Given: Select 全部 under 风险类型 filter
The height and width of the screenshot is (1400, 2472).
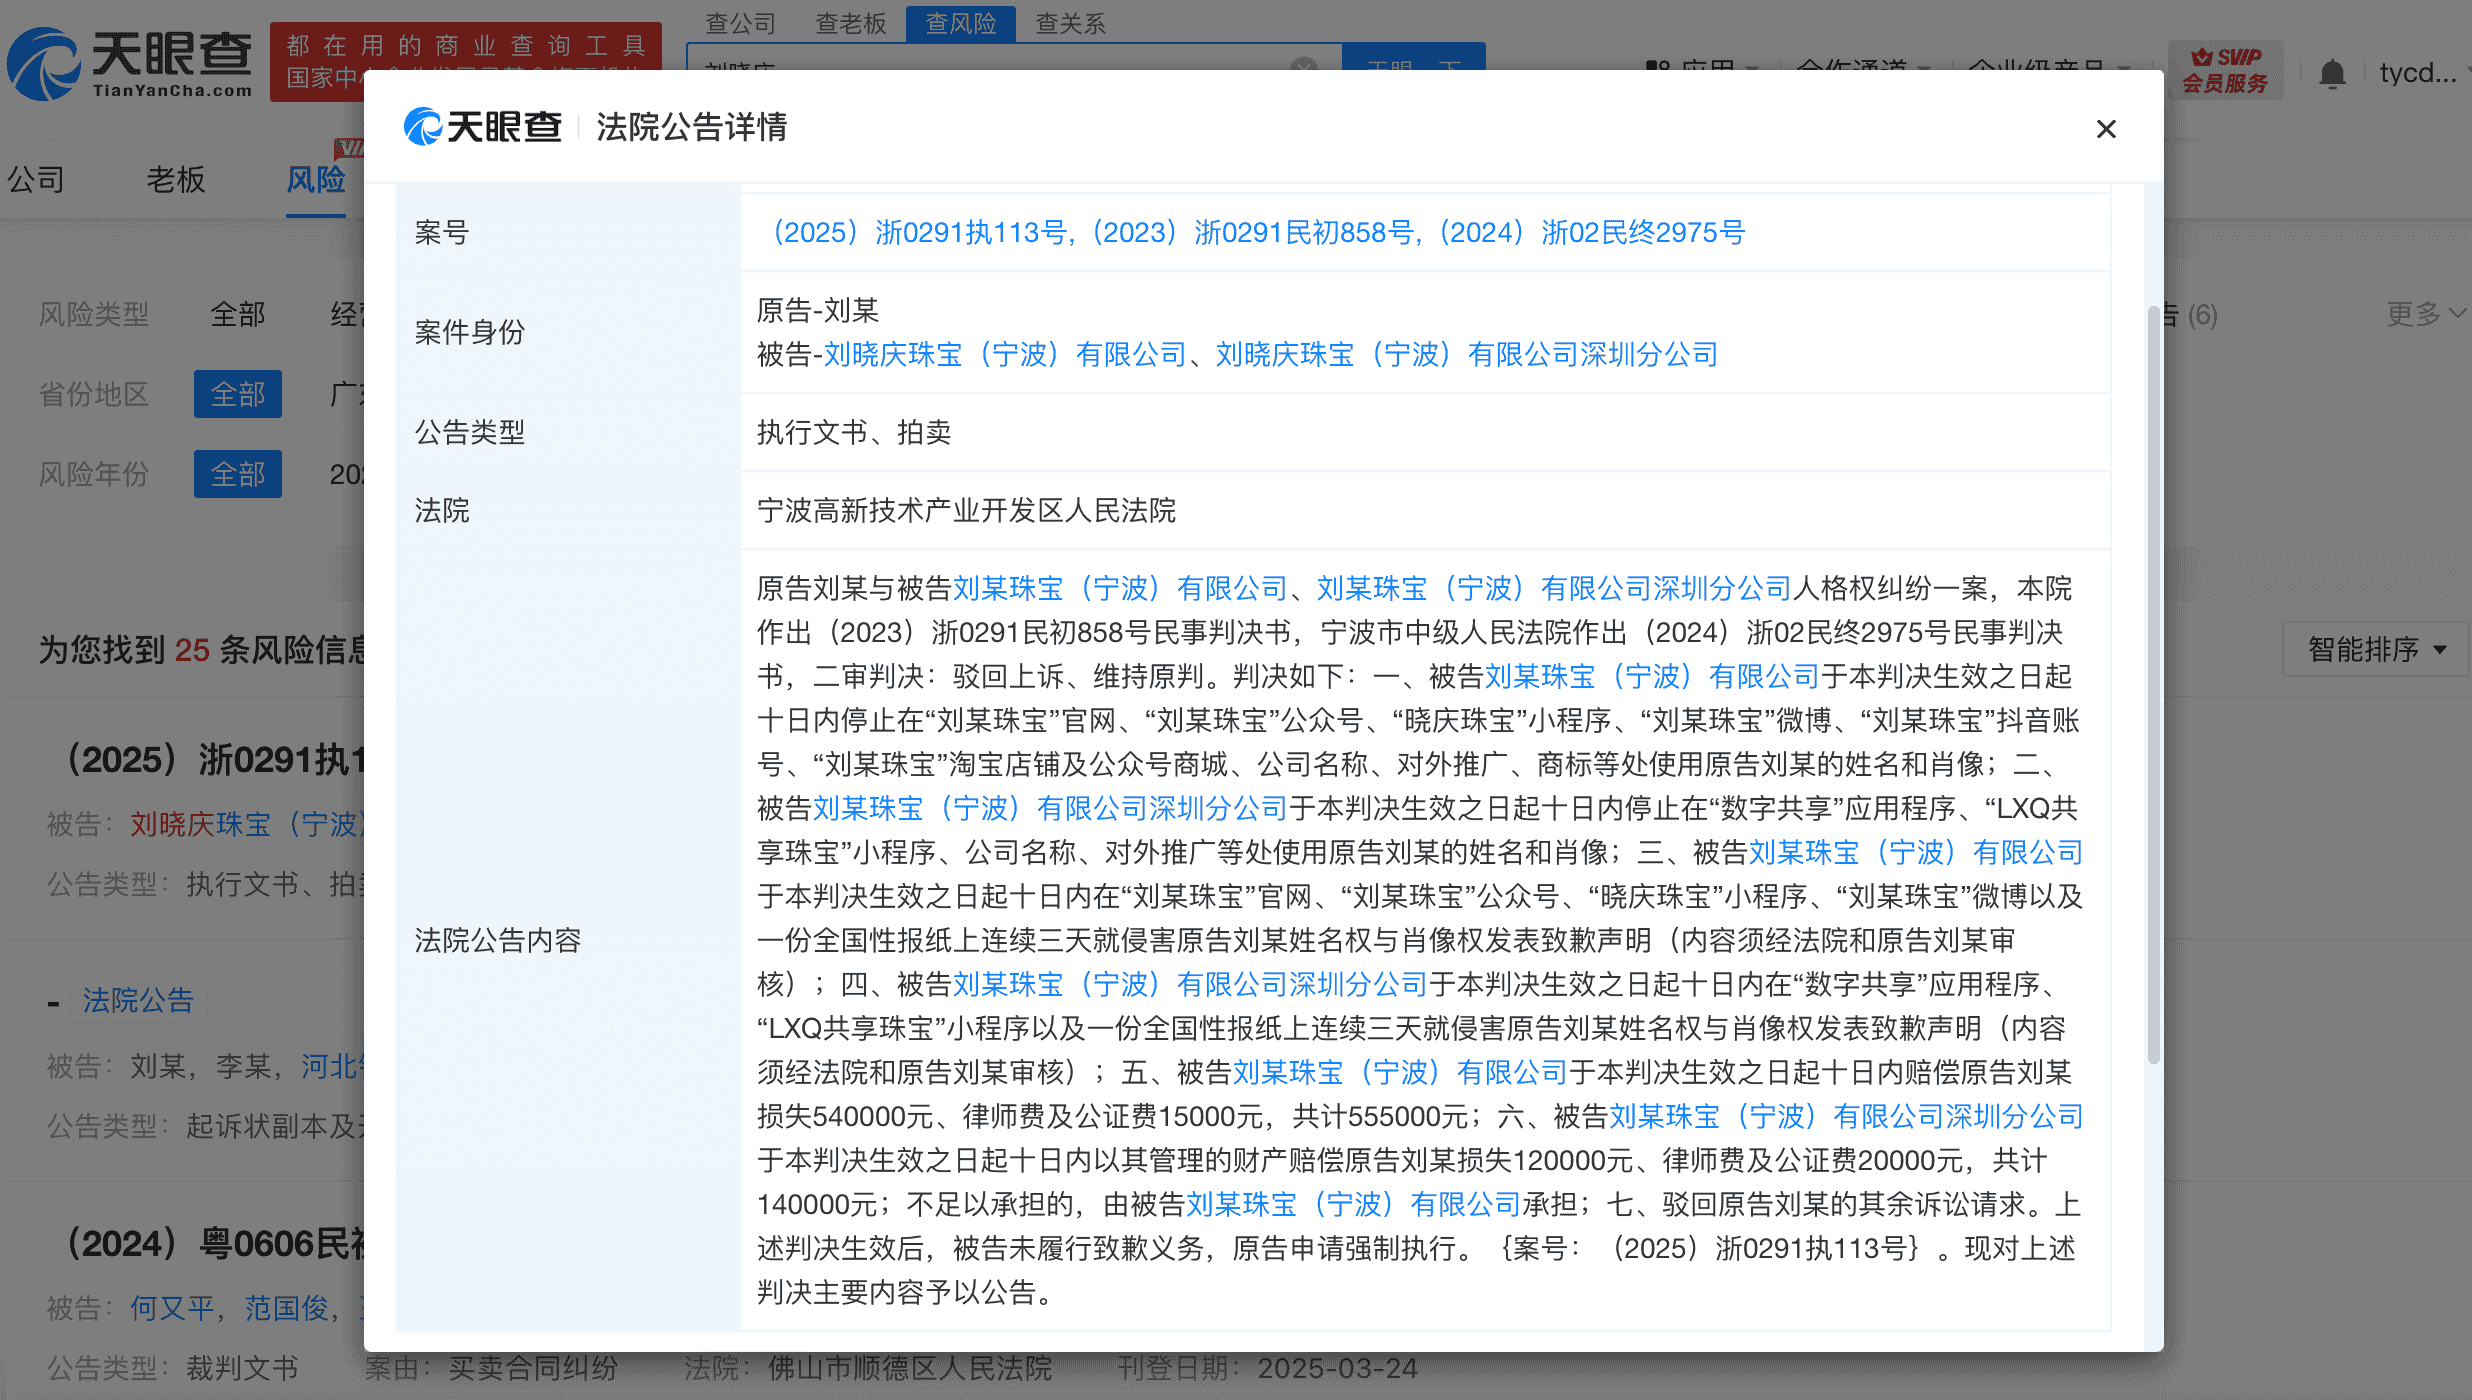Looking at the screenshot, I should tap(237, 313).
